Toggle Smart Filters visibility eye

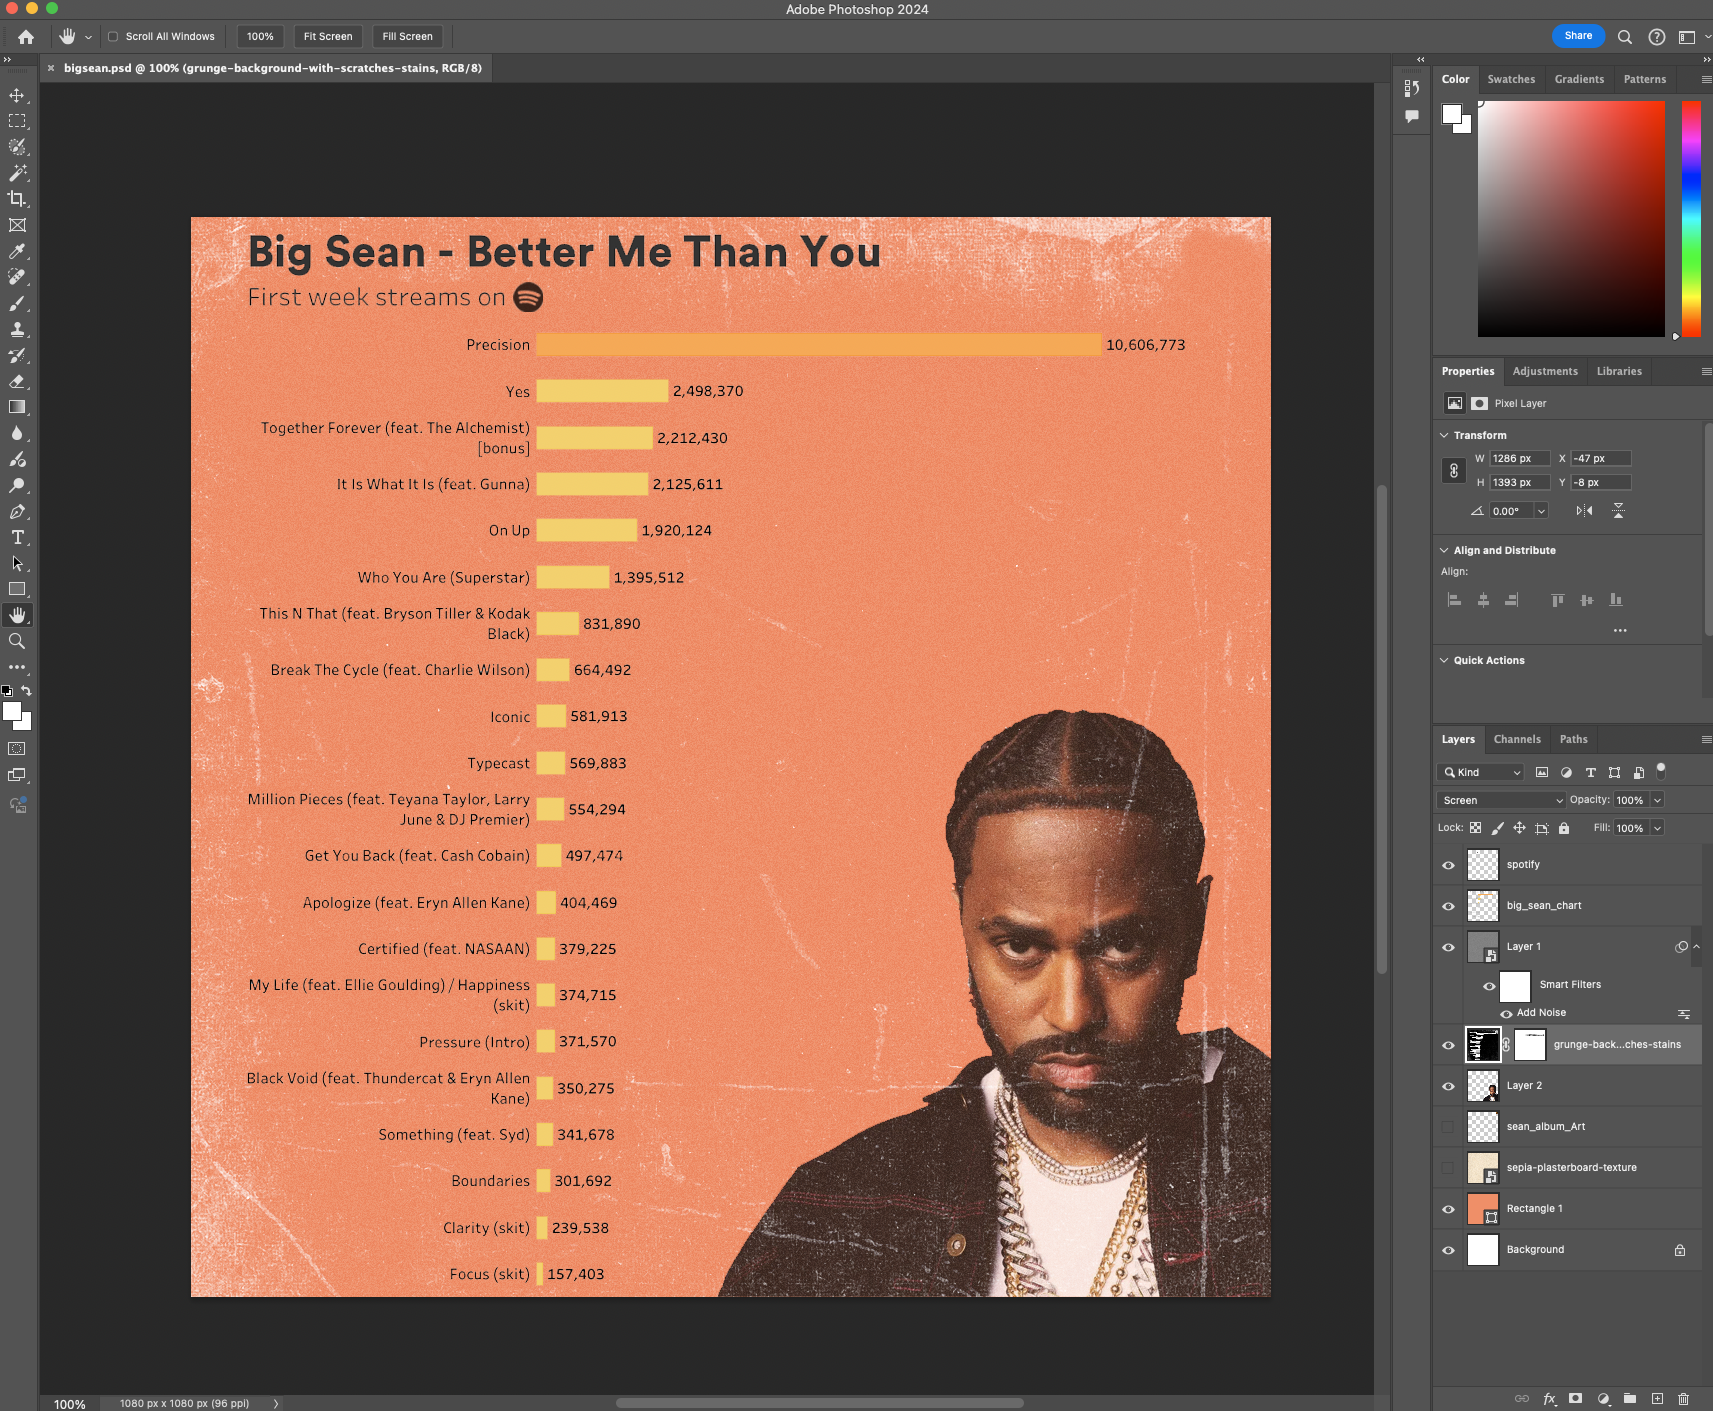point(1489,986)
